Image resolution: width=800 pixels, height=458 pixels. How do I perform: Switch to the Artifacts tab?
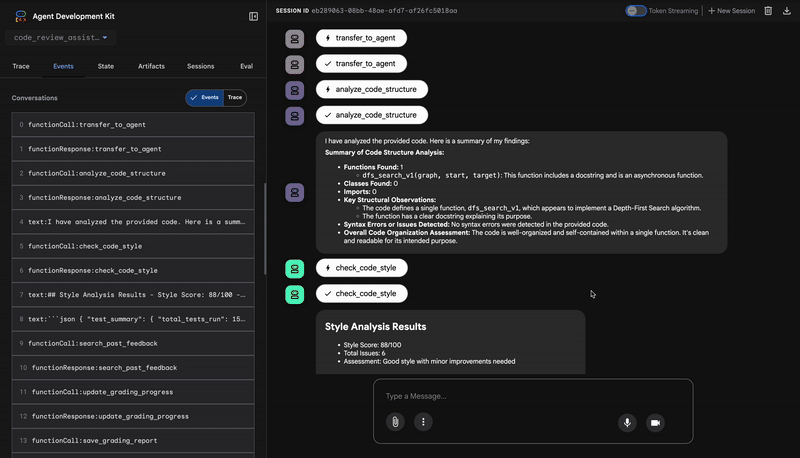pos(151,66)
